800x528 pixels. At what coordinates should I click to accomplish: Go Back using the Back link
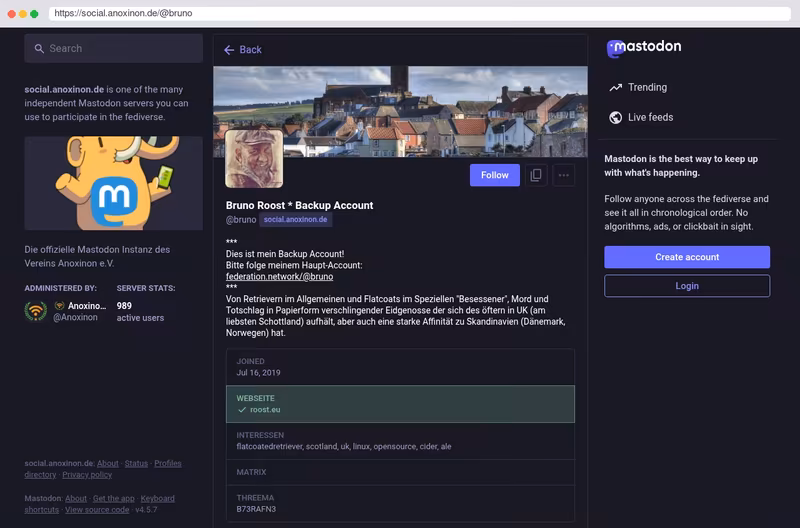(243, 49)
